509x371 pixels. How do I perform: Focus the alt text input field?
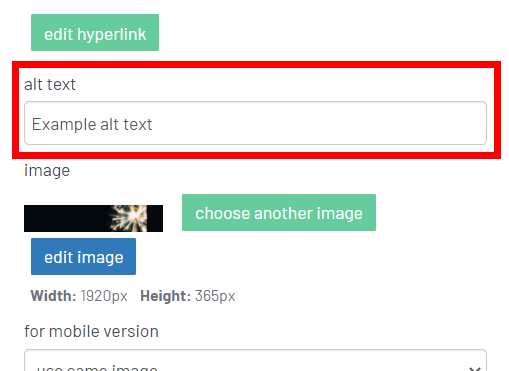[x=255, y=123]
